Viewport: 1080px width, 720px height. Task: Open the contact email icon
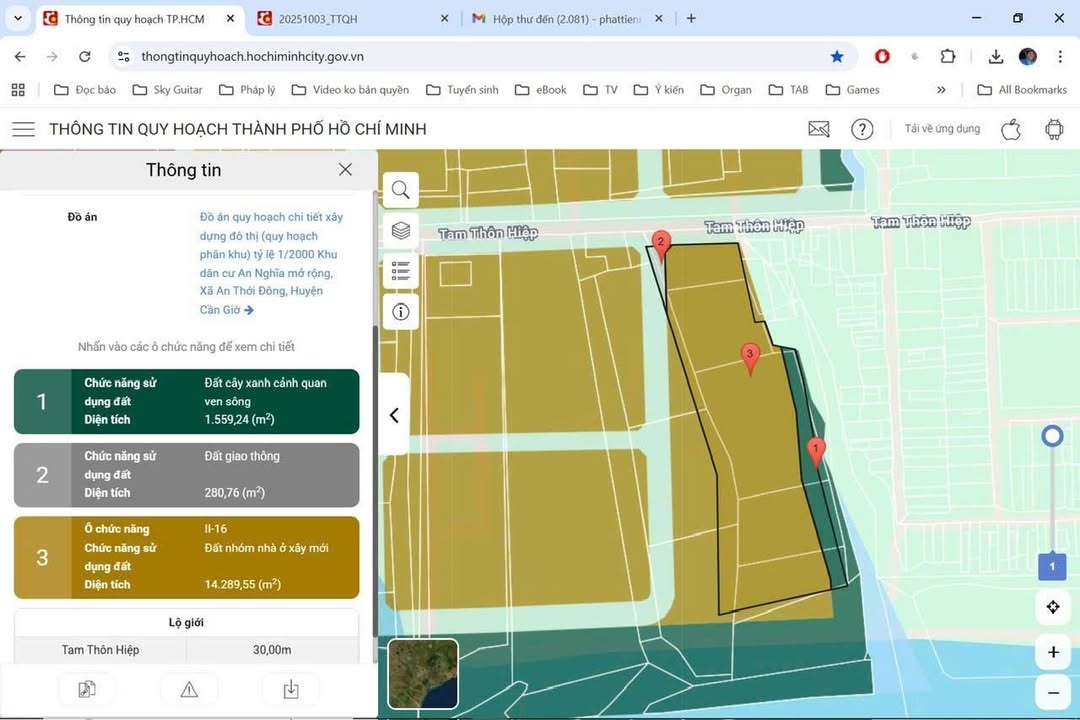tap(818, 128)
